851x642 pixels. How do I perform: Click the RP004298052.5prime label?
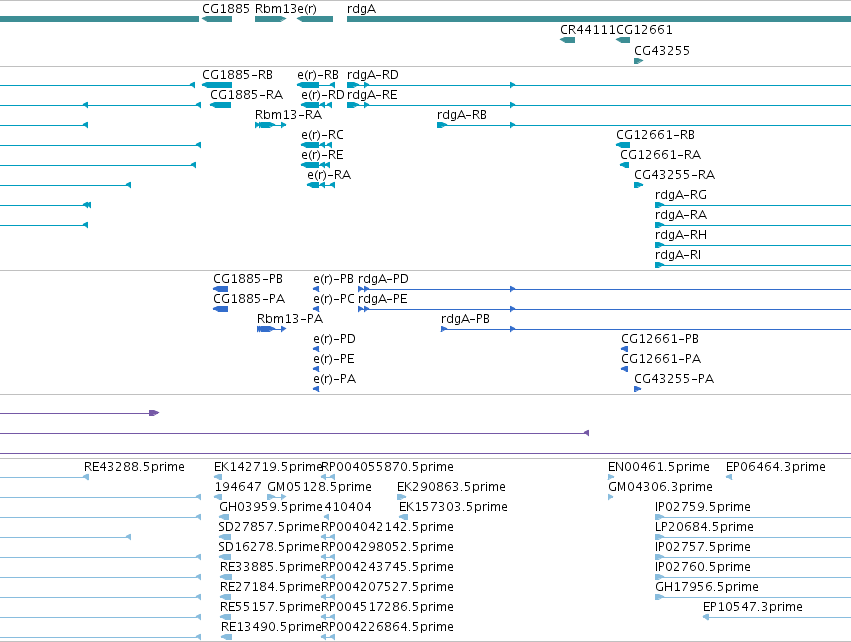(x=388, y=548)
